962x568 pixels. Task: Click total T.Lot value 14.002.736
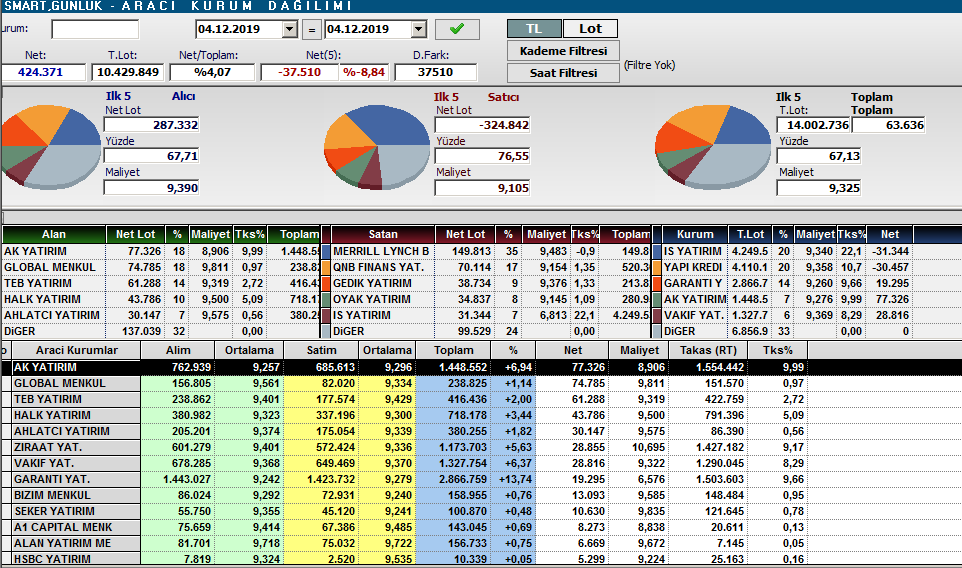[x=814, y=125]
